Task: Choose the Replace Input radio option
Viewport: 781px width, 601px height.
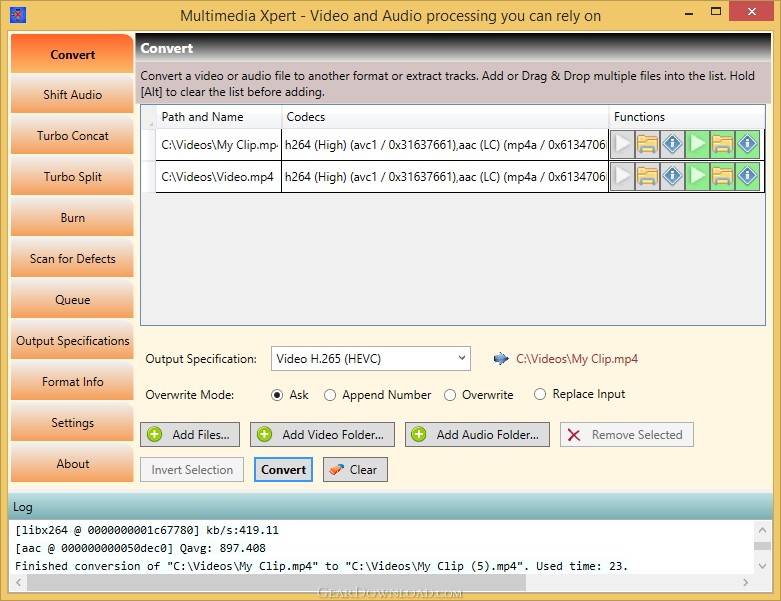Action: point(579,394)
